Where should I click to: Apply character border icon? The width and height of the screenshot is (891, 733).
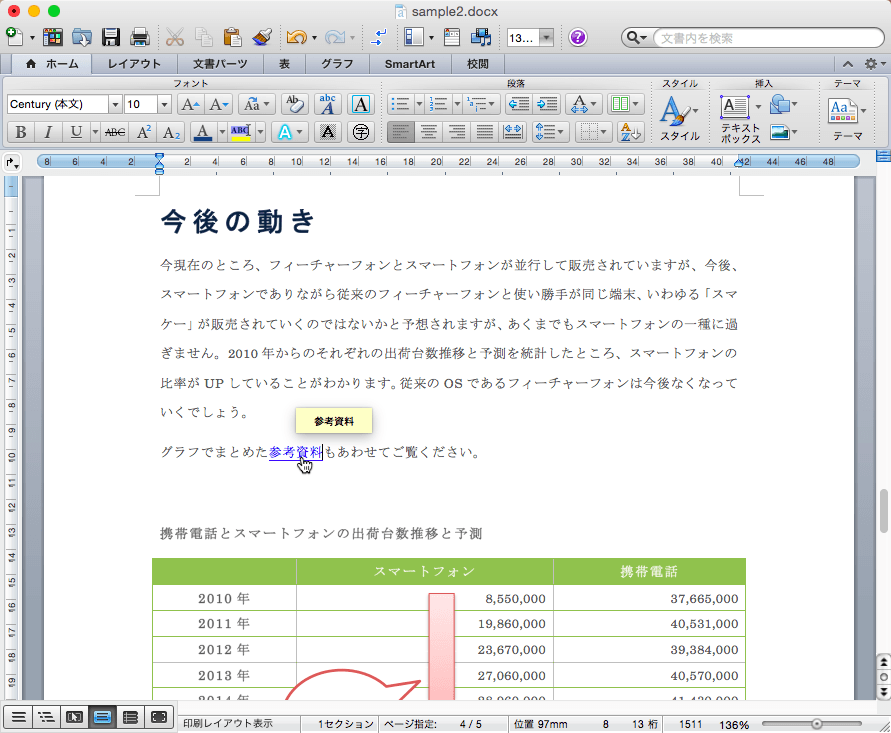click(x=361, y=104)
